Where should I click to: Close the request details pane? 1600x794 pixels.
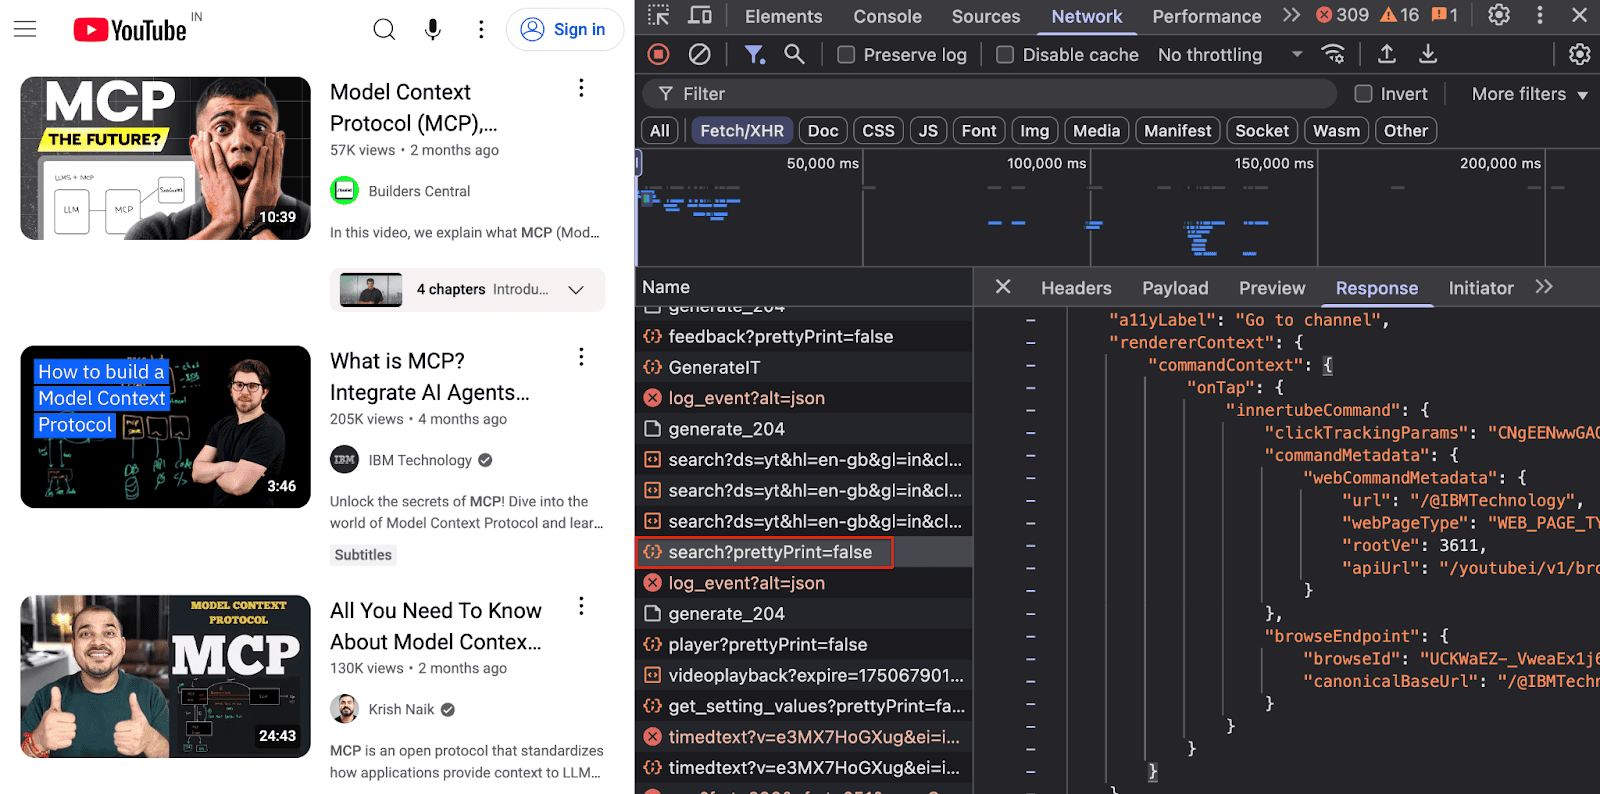point(1003,287)
